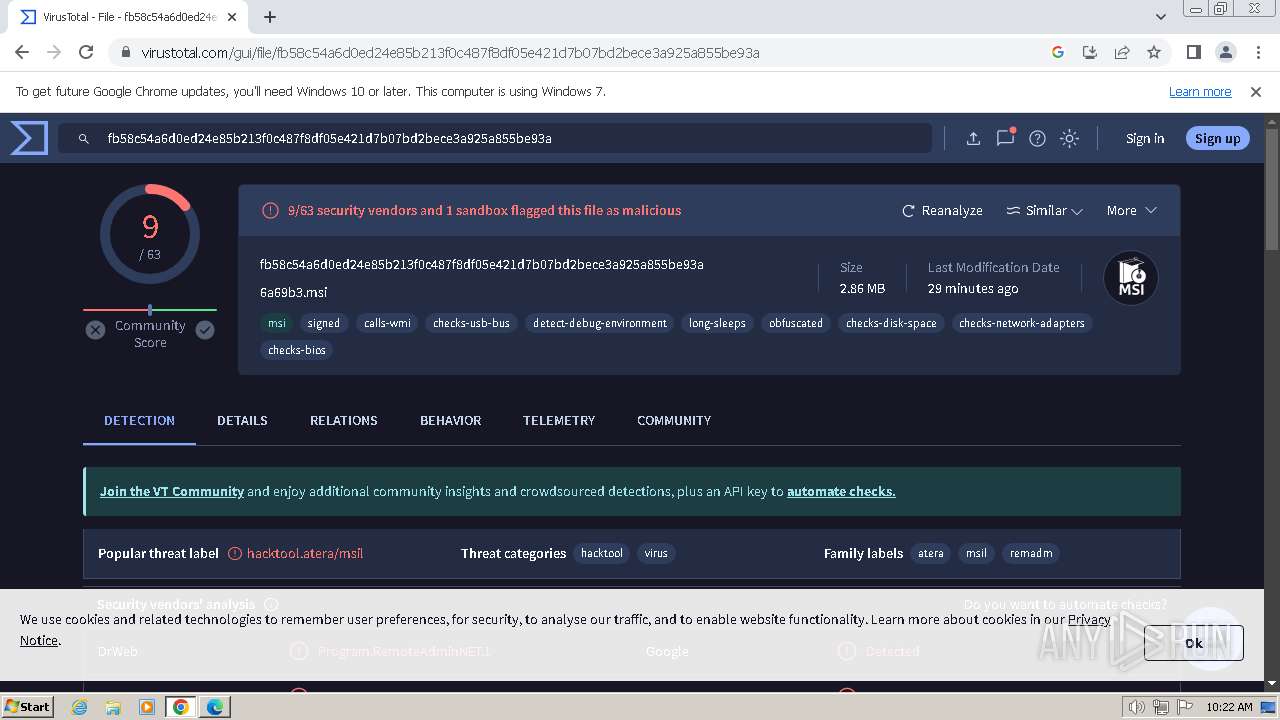
Task: Switch to the DETECTION tab
Action: coord(139,420)
